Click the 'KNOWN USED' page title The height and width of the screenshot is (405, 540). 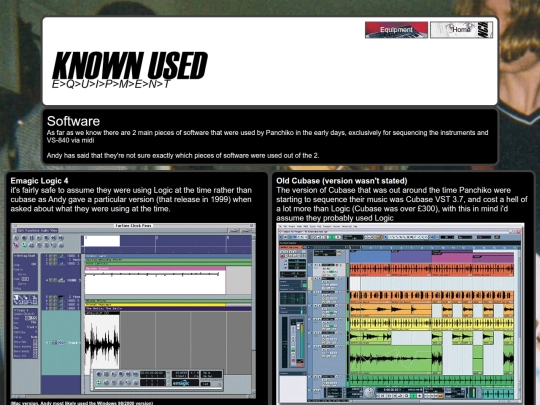[130, 65]
